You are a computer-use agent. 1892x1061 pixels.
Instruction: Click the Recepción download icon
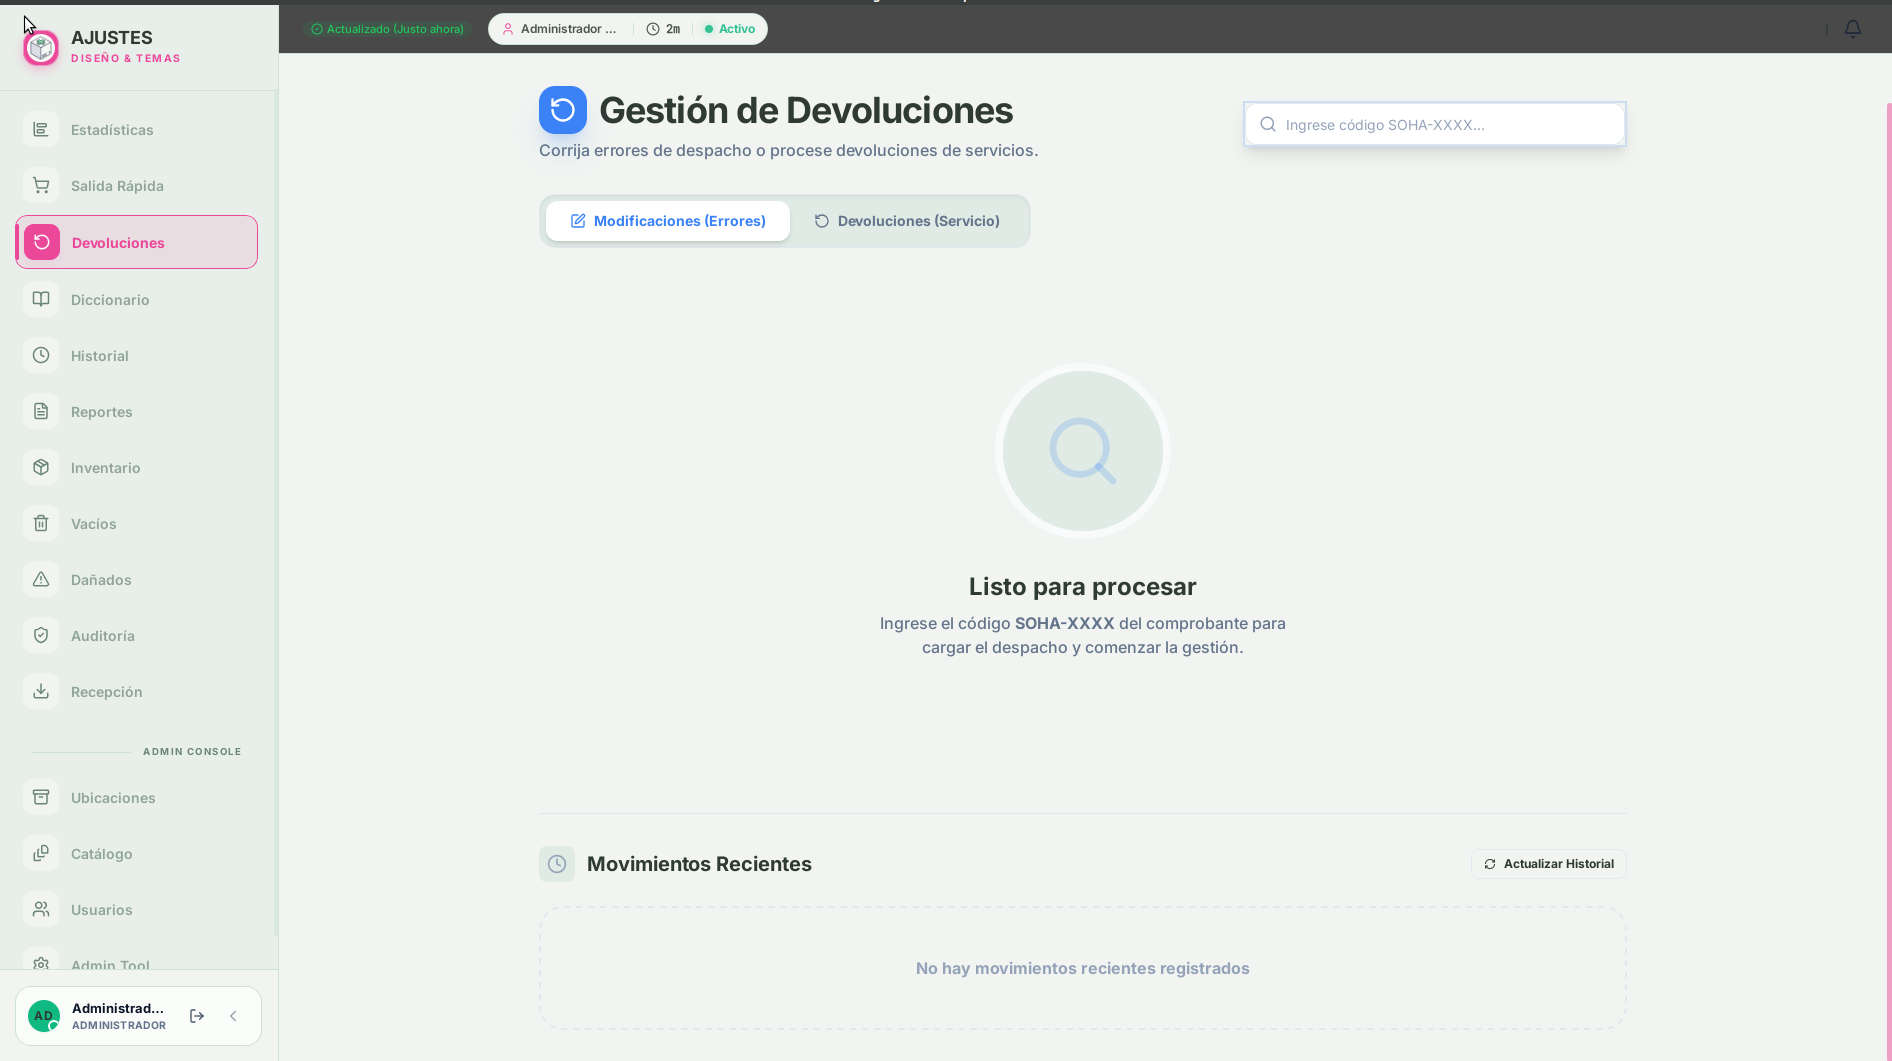tap(41, 691)
